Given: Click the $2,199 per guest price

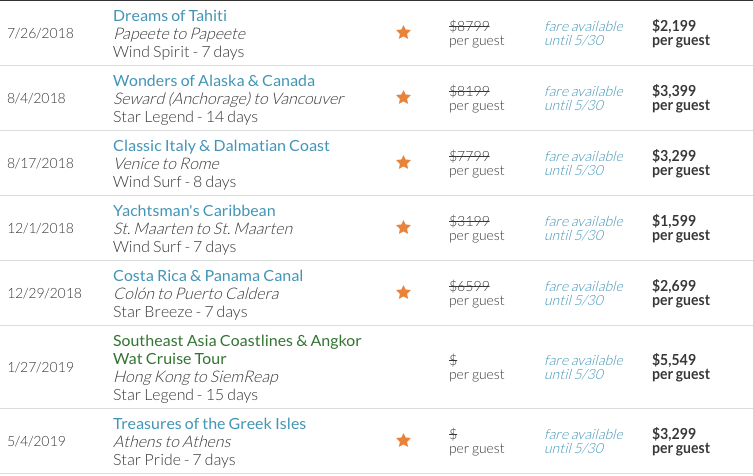Looking at the screenshot, I should tap(680, 33).
